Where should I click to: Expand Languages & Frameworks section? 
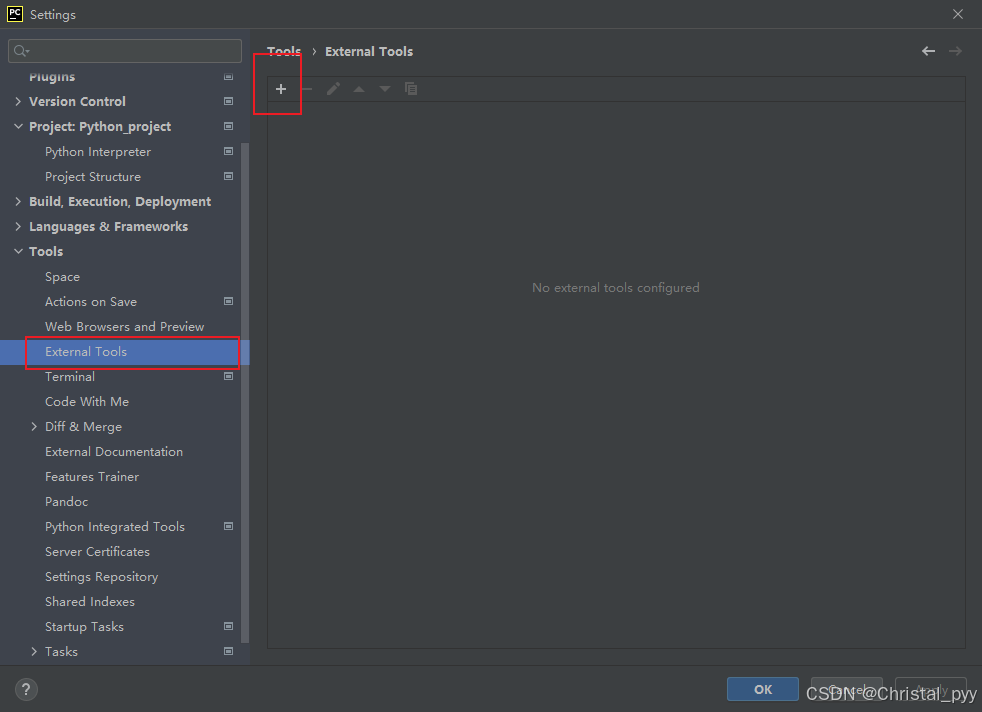tap(18, 227)
